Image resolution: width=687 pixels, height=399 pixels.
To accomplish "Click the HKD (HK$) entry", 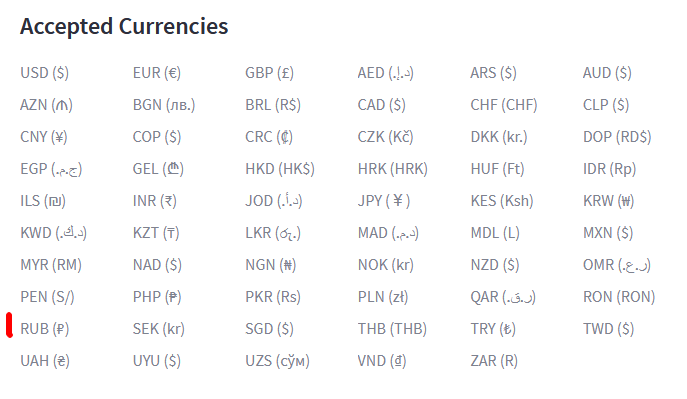I will coord(280,169).
